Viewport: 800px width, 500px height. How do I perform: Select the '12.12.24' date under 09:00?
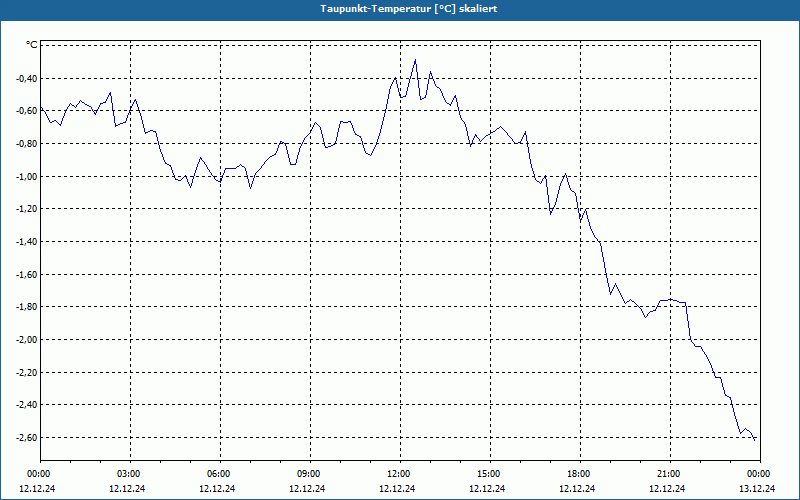(x=307, y=488)
